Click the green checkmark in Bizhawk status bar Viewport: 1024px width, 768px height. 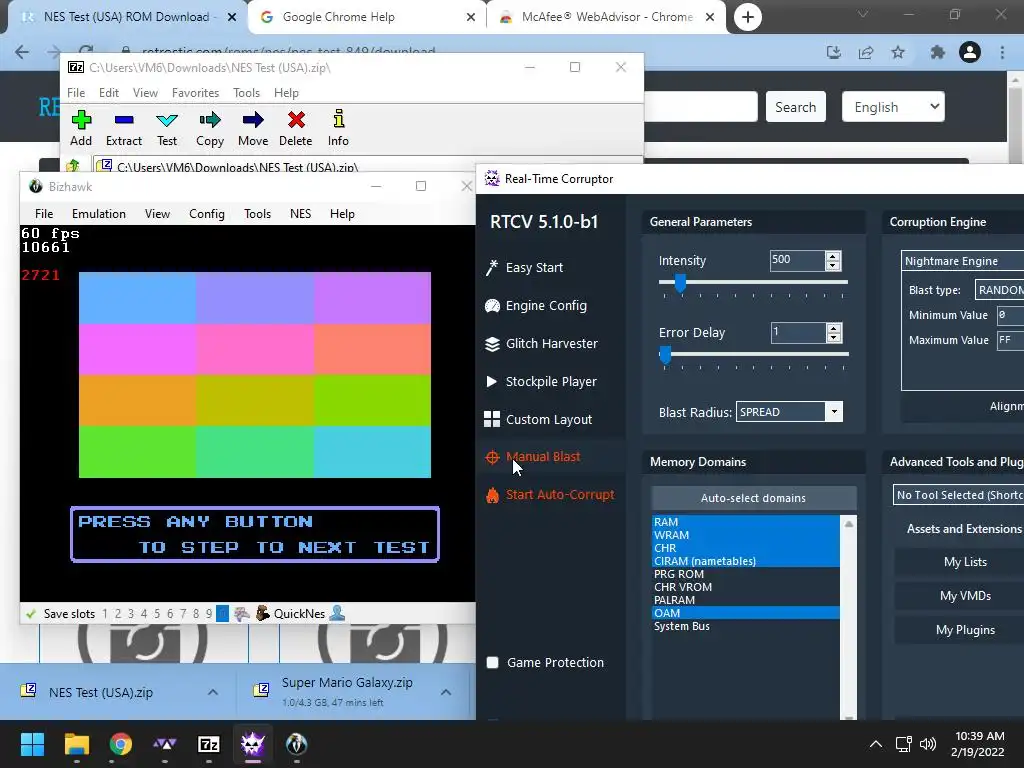click(30, 614)
